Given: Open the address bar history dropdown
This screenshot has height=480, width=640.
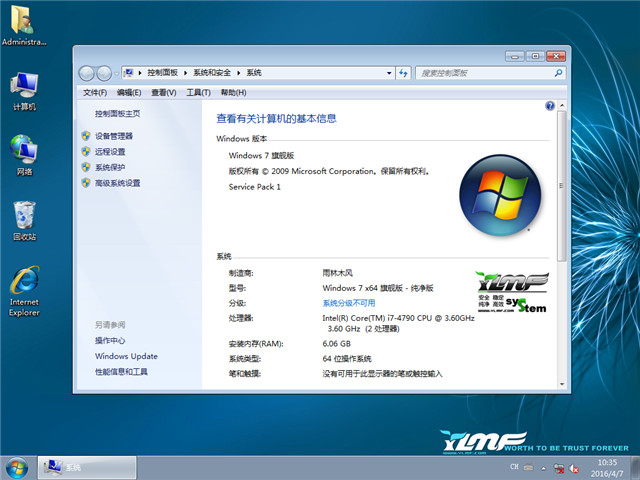Looking at the screenshot, I should 389,73.
